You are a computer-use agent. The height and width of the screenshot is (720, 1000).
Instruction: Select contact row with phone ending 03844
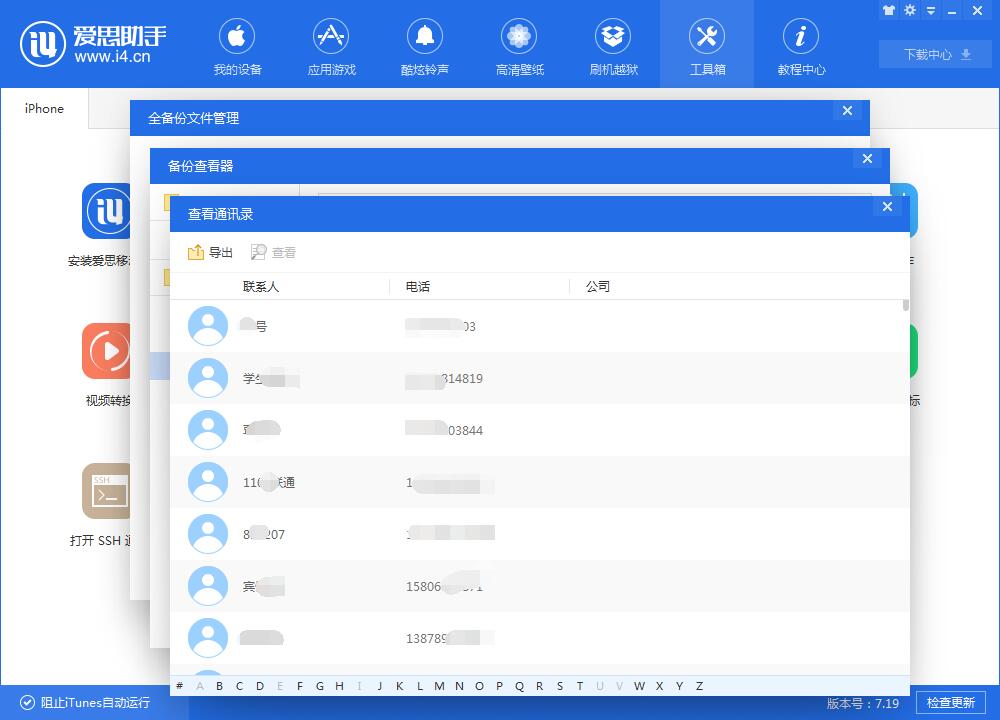coord(540,430)
